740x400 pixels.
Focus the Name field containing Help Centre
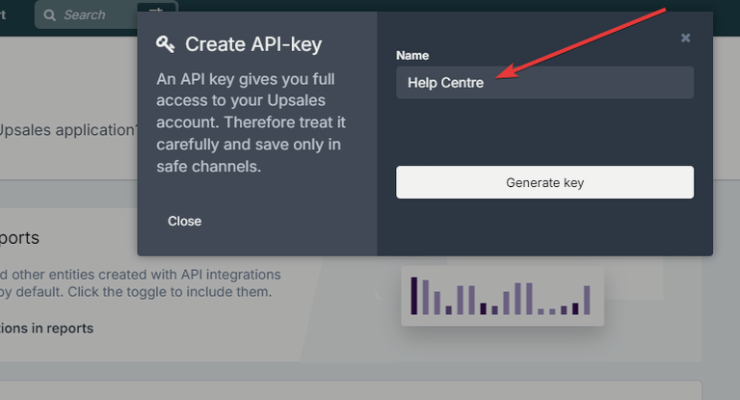[545, 83]
